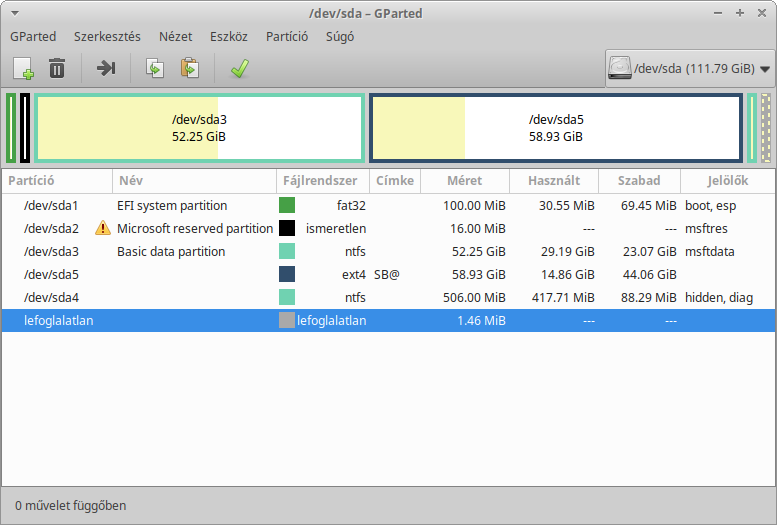The image size is (777, 525).
Task: Select the green sda1 sliver in disk map
Action: [x=11, y=128]
